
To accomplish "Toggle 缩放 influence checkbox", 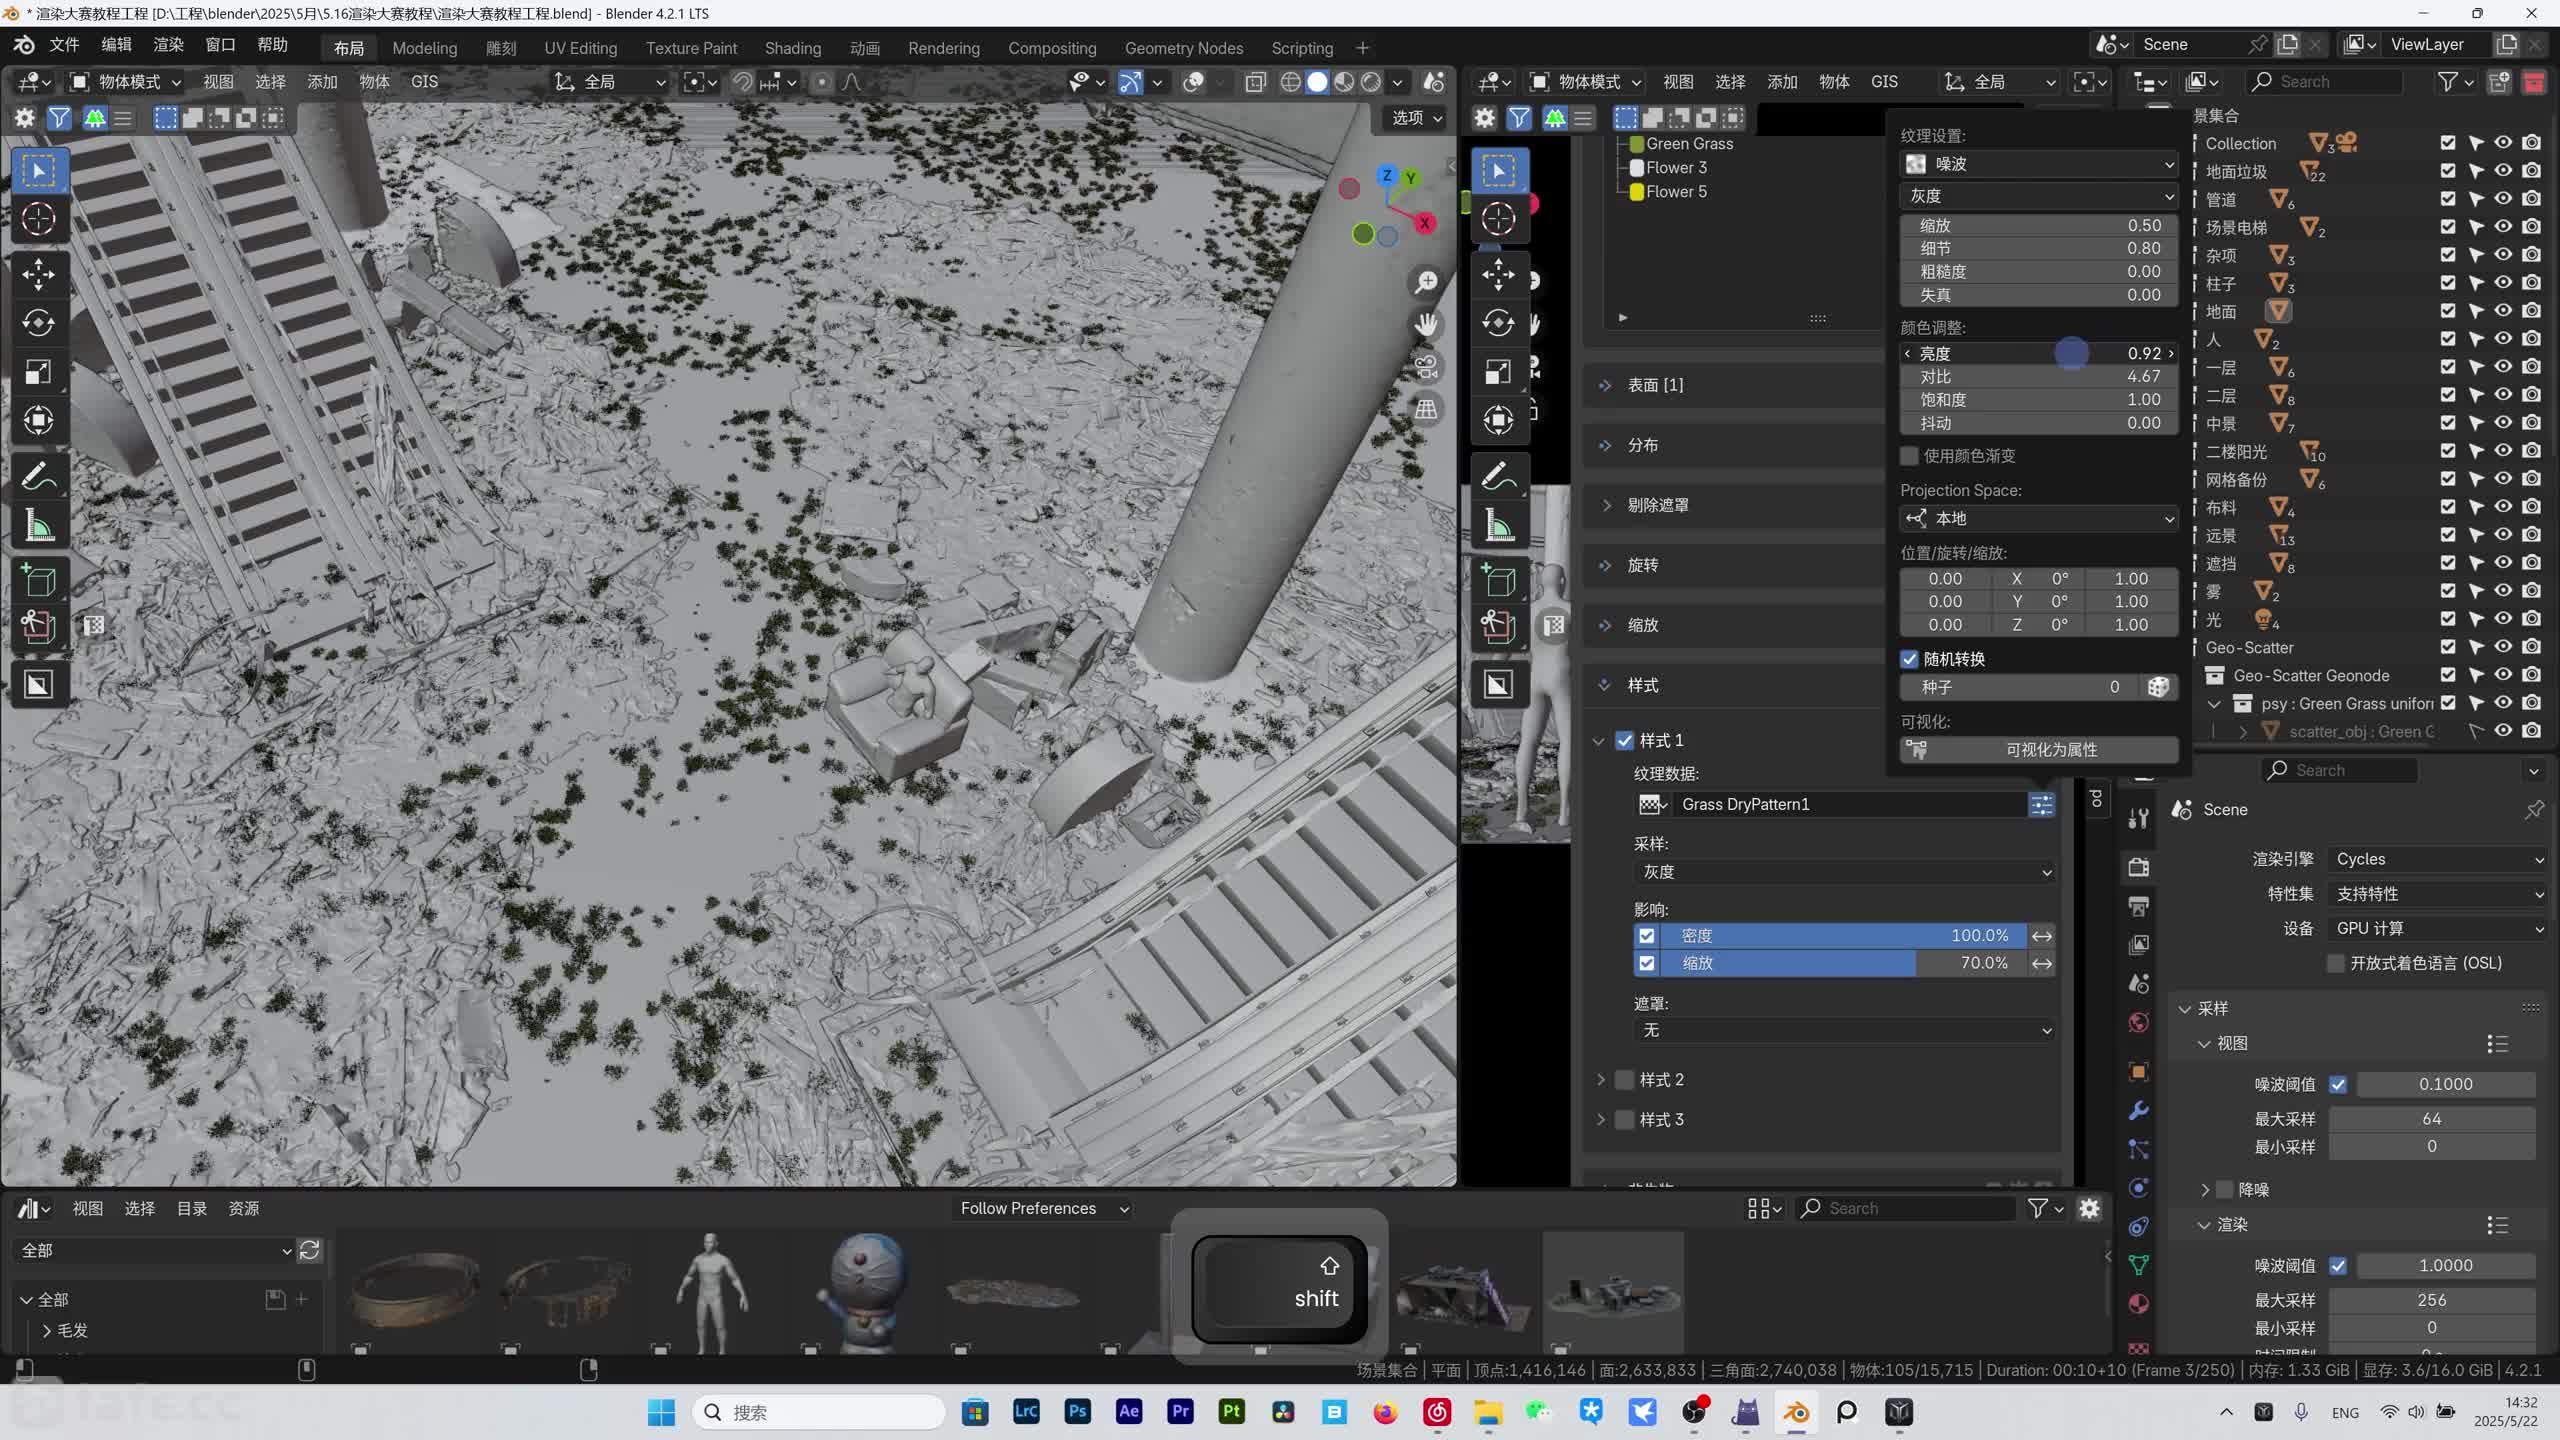I will point(1647,963).
